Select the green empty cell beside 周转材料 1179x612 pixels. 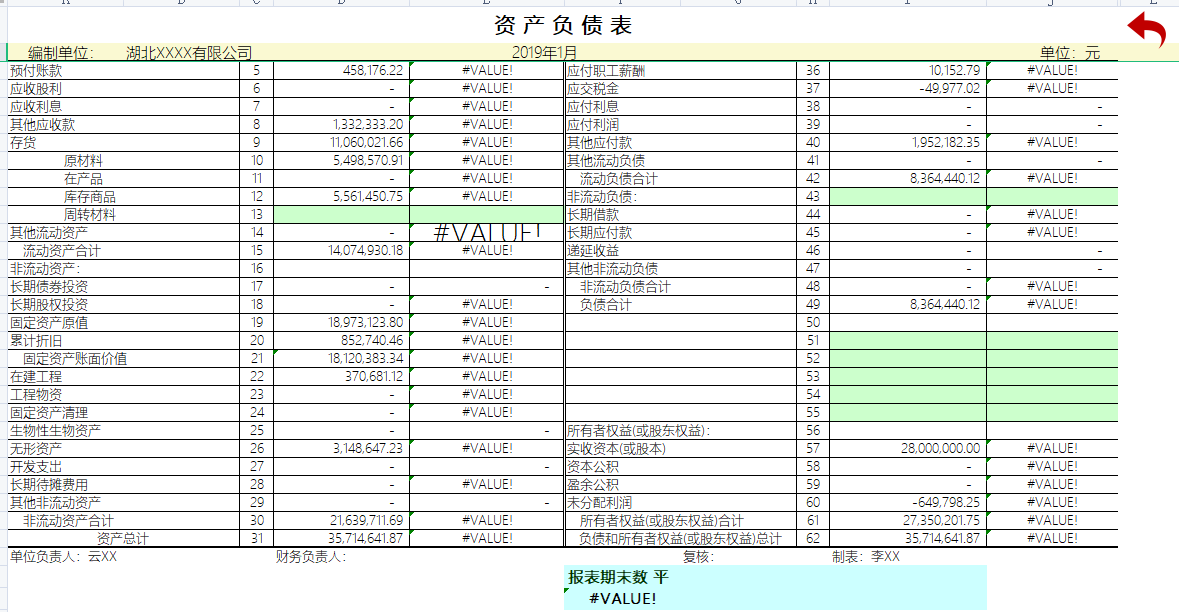click(340, 213)
